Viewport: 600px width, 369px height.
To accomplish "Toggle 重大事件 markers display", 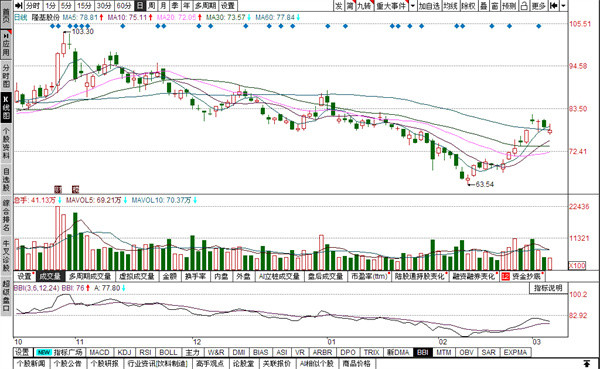I will [391, 6].
